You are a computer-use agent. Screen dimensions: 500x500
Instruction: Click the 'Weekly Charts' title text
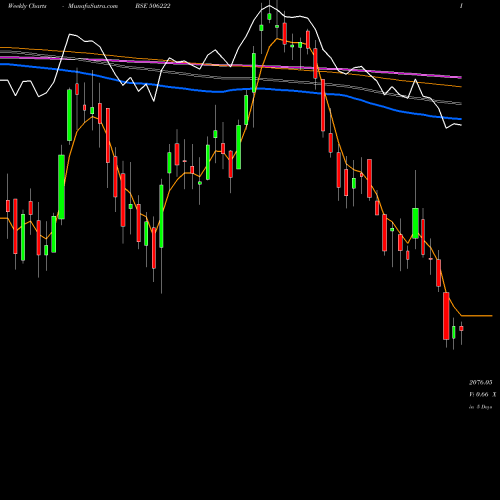click(27, 6)
